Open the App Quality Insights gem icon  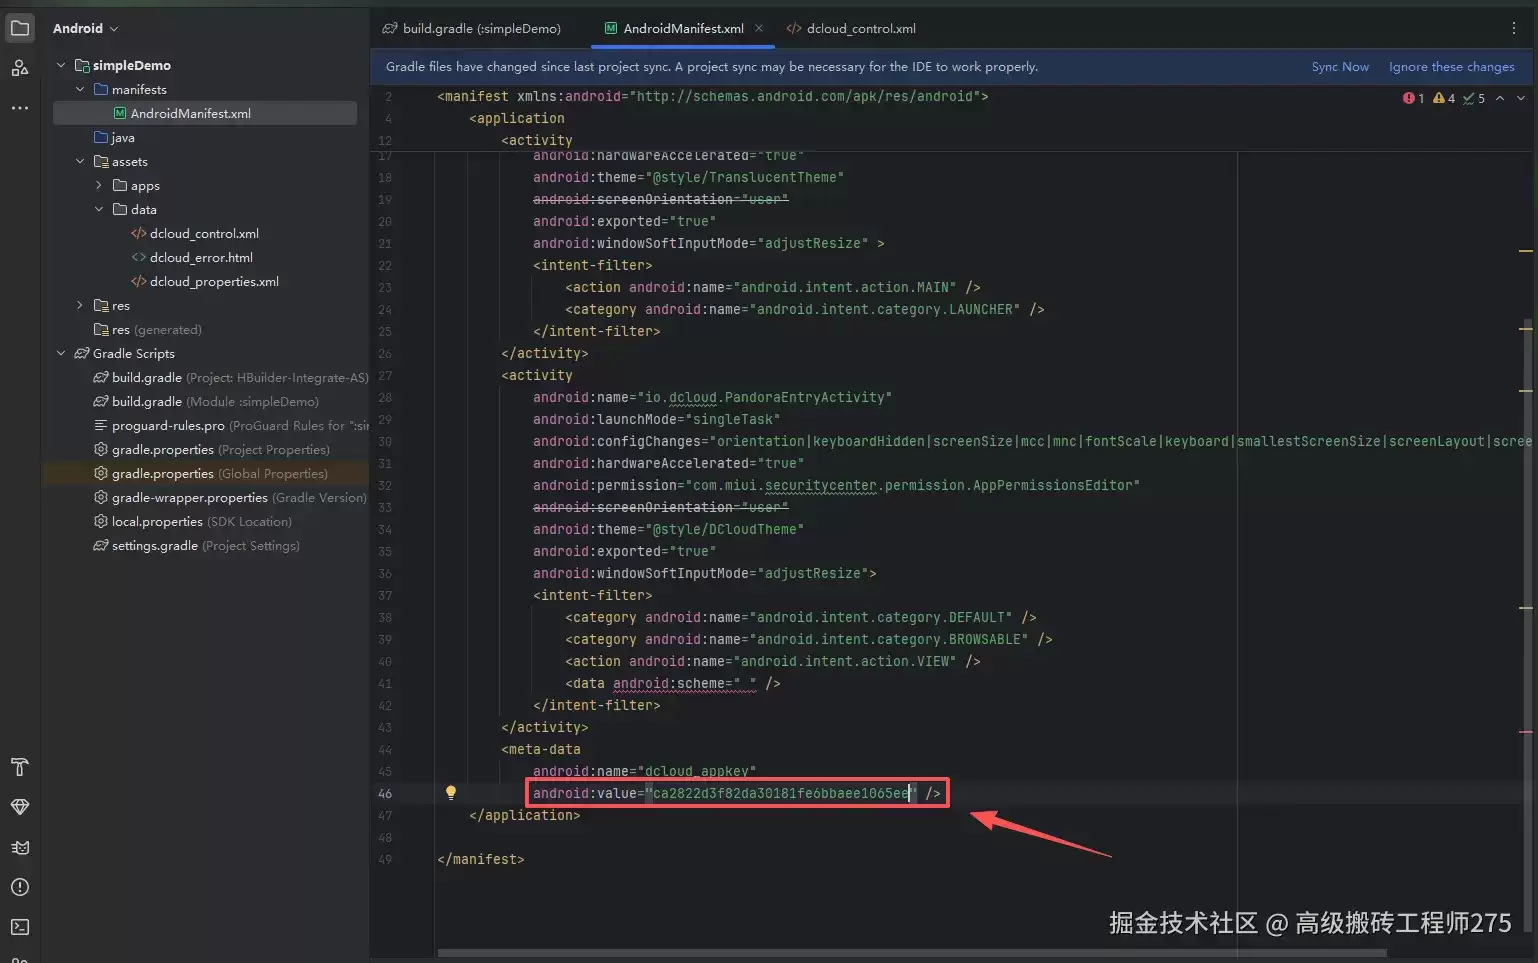point(20,807)
